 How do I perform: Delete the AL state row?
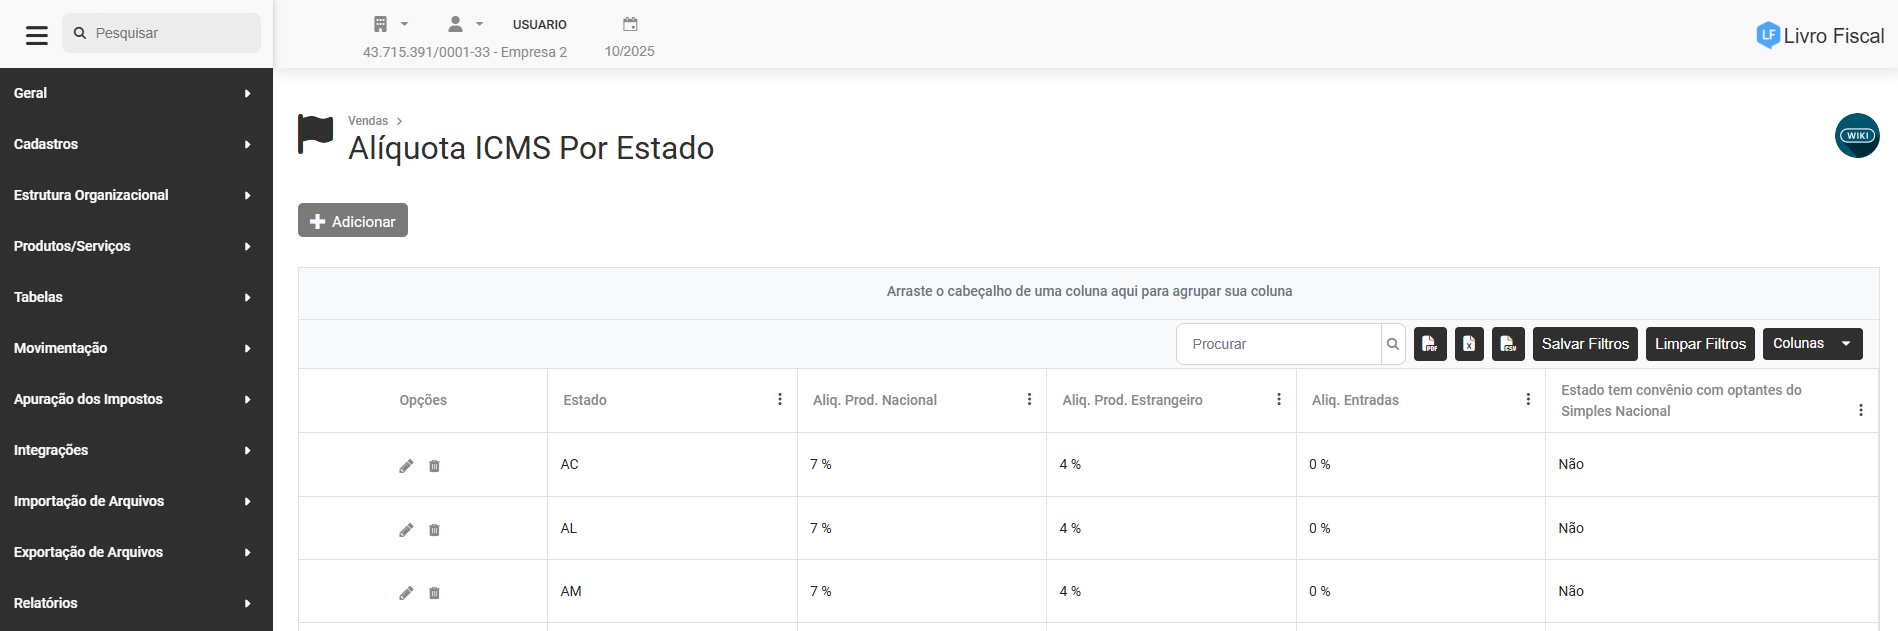click(x=434, y=530)
